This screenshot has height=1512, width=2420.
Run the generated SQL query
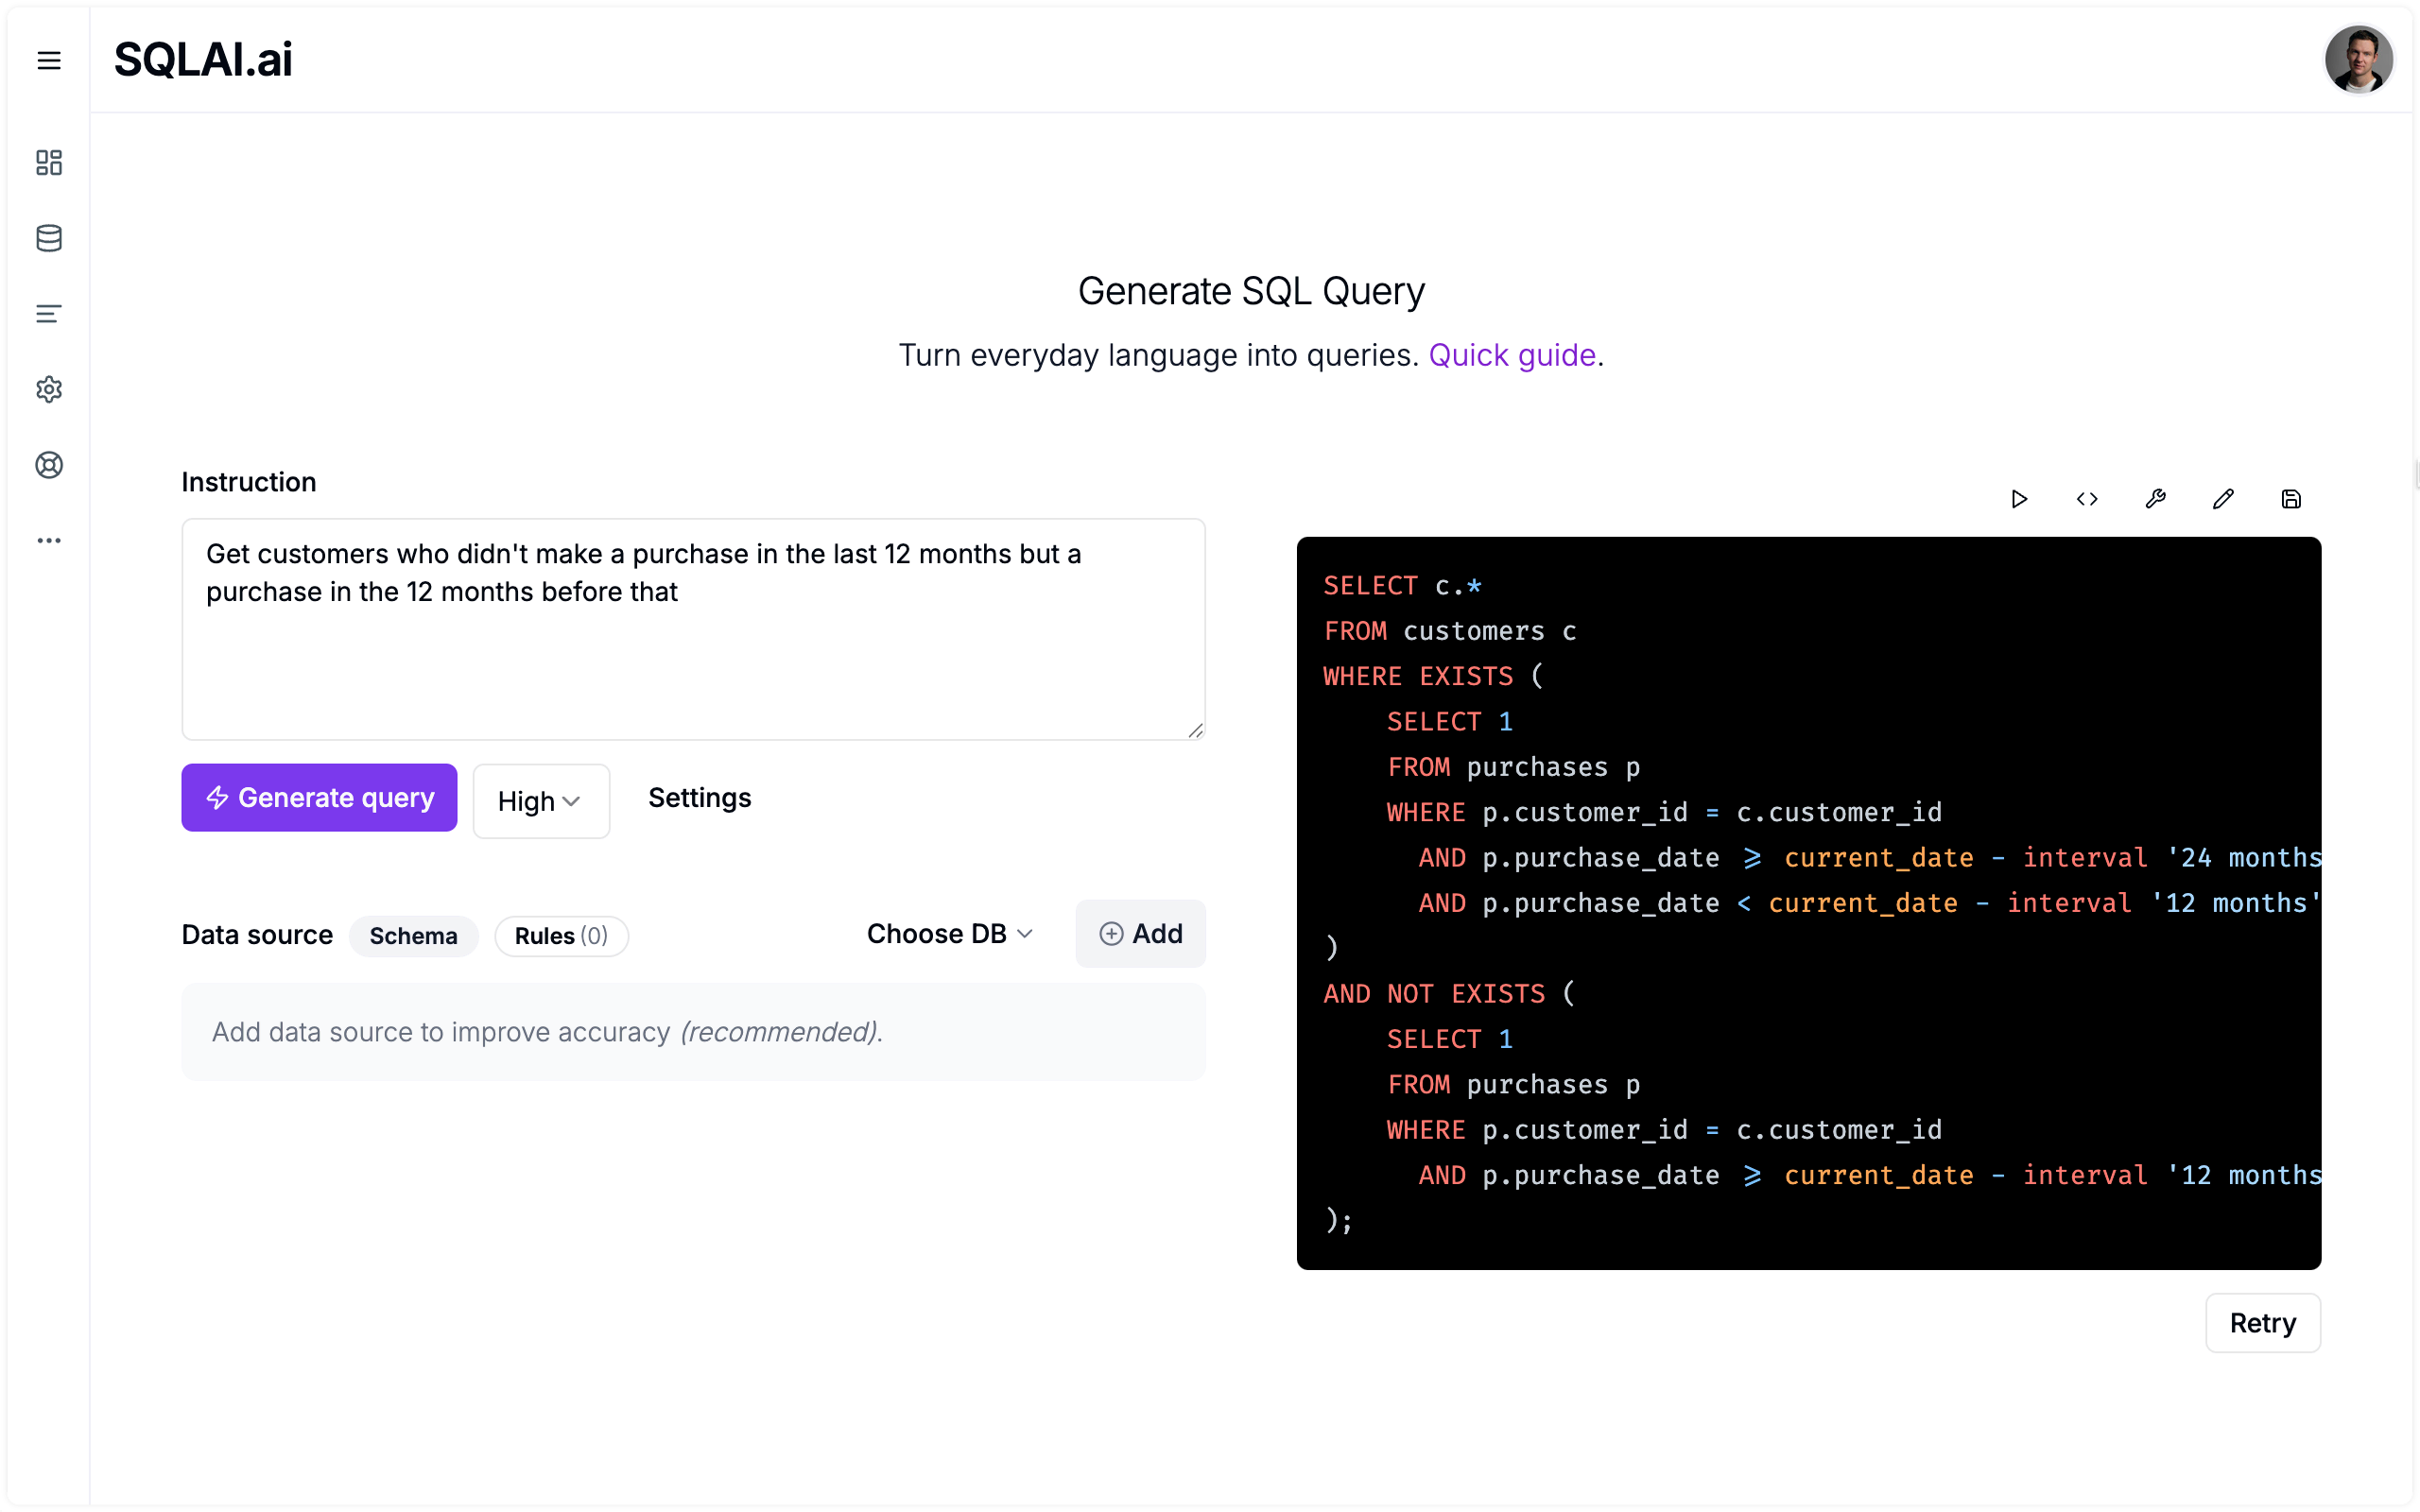coord(2019,498)
